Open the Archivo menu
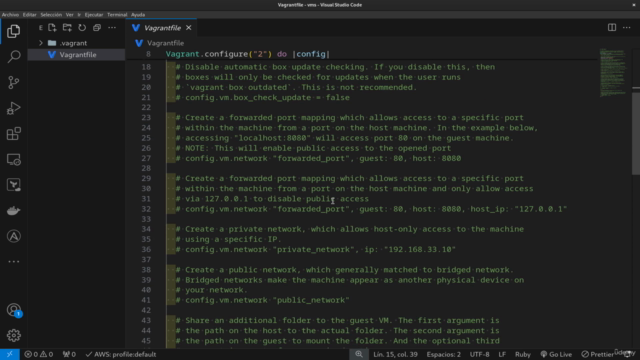The width and height of the screenshot is (640, 360). click(10, 14)
